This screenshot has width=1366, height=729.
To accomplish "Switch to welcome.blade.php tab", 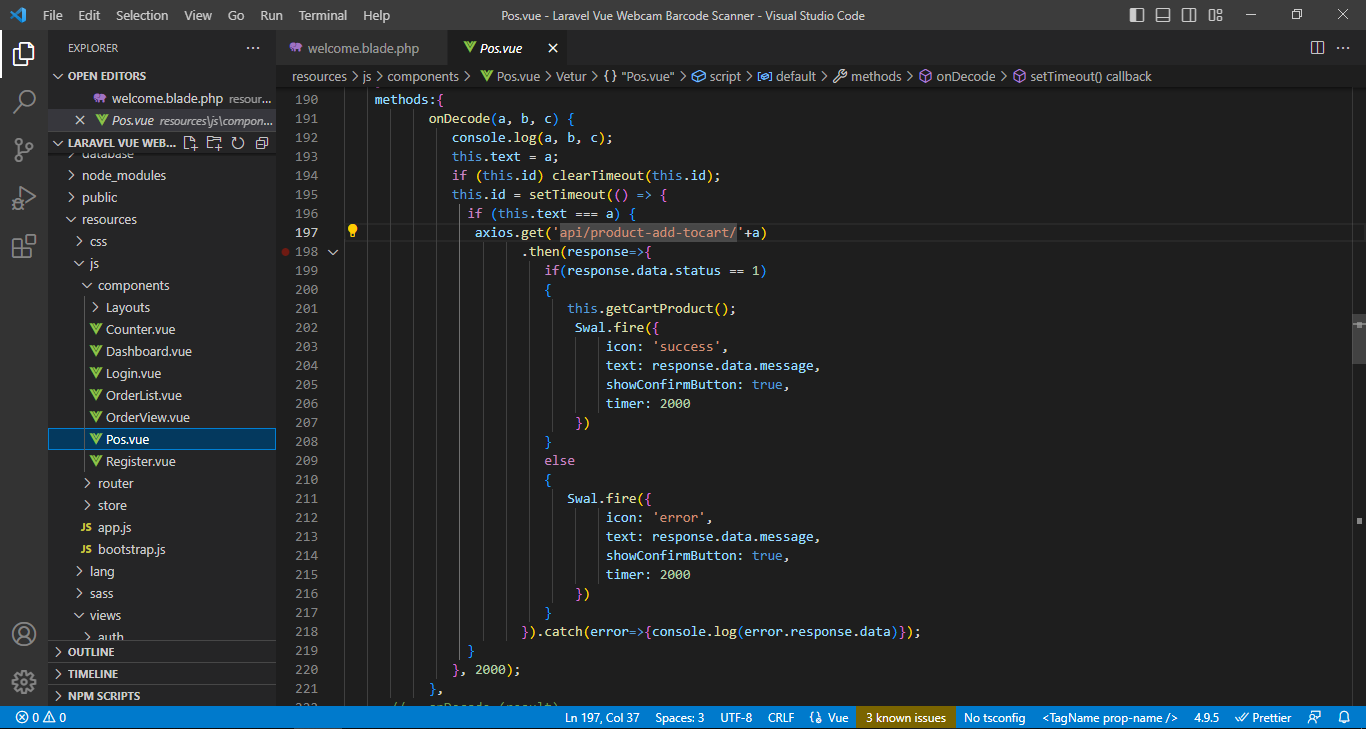I will (363, 48).
